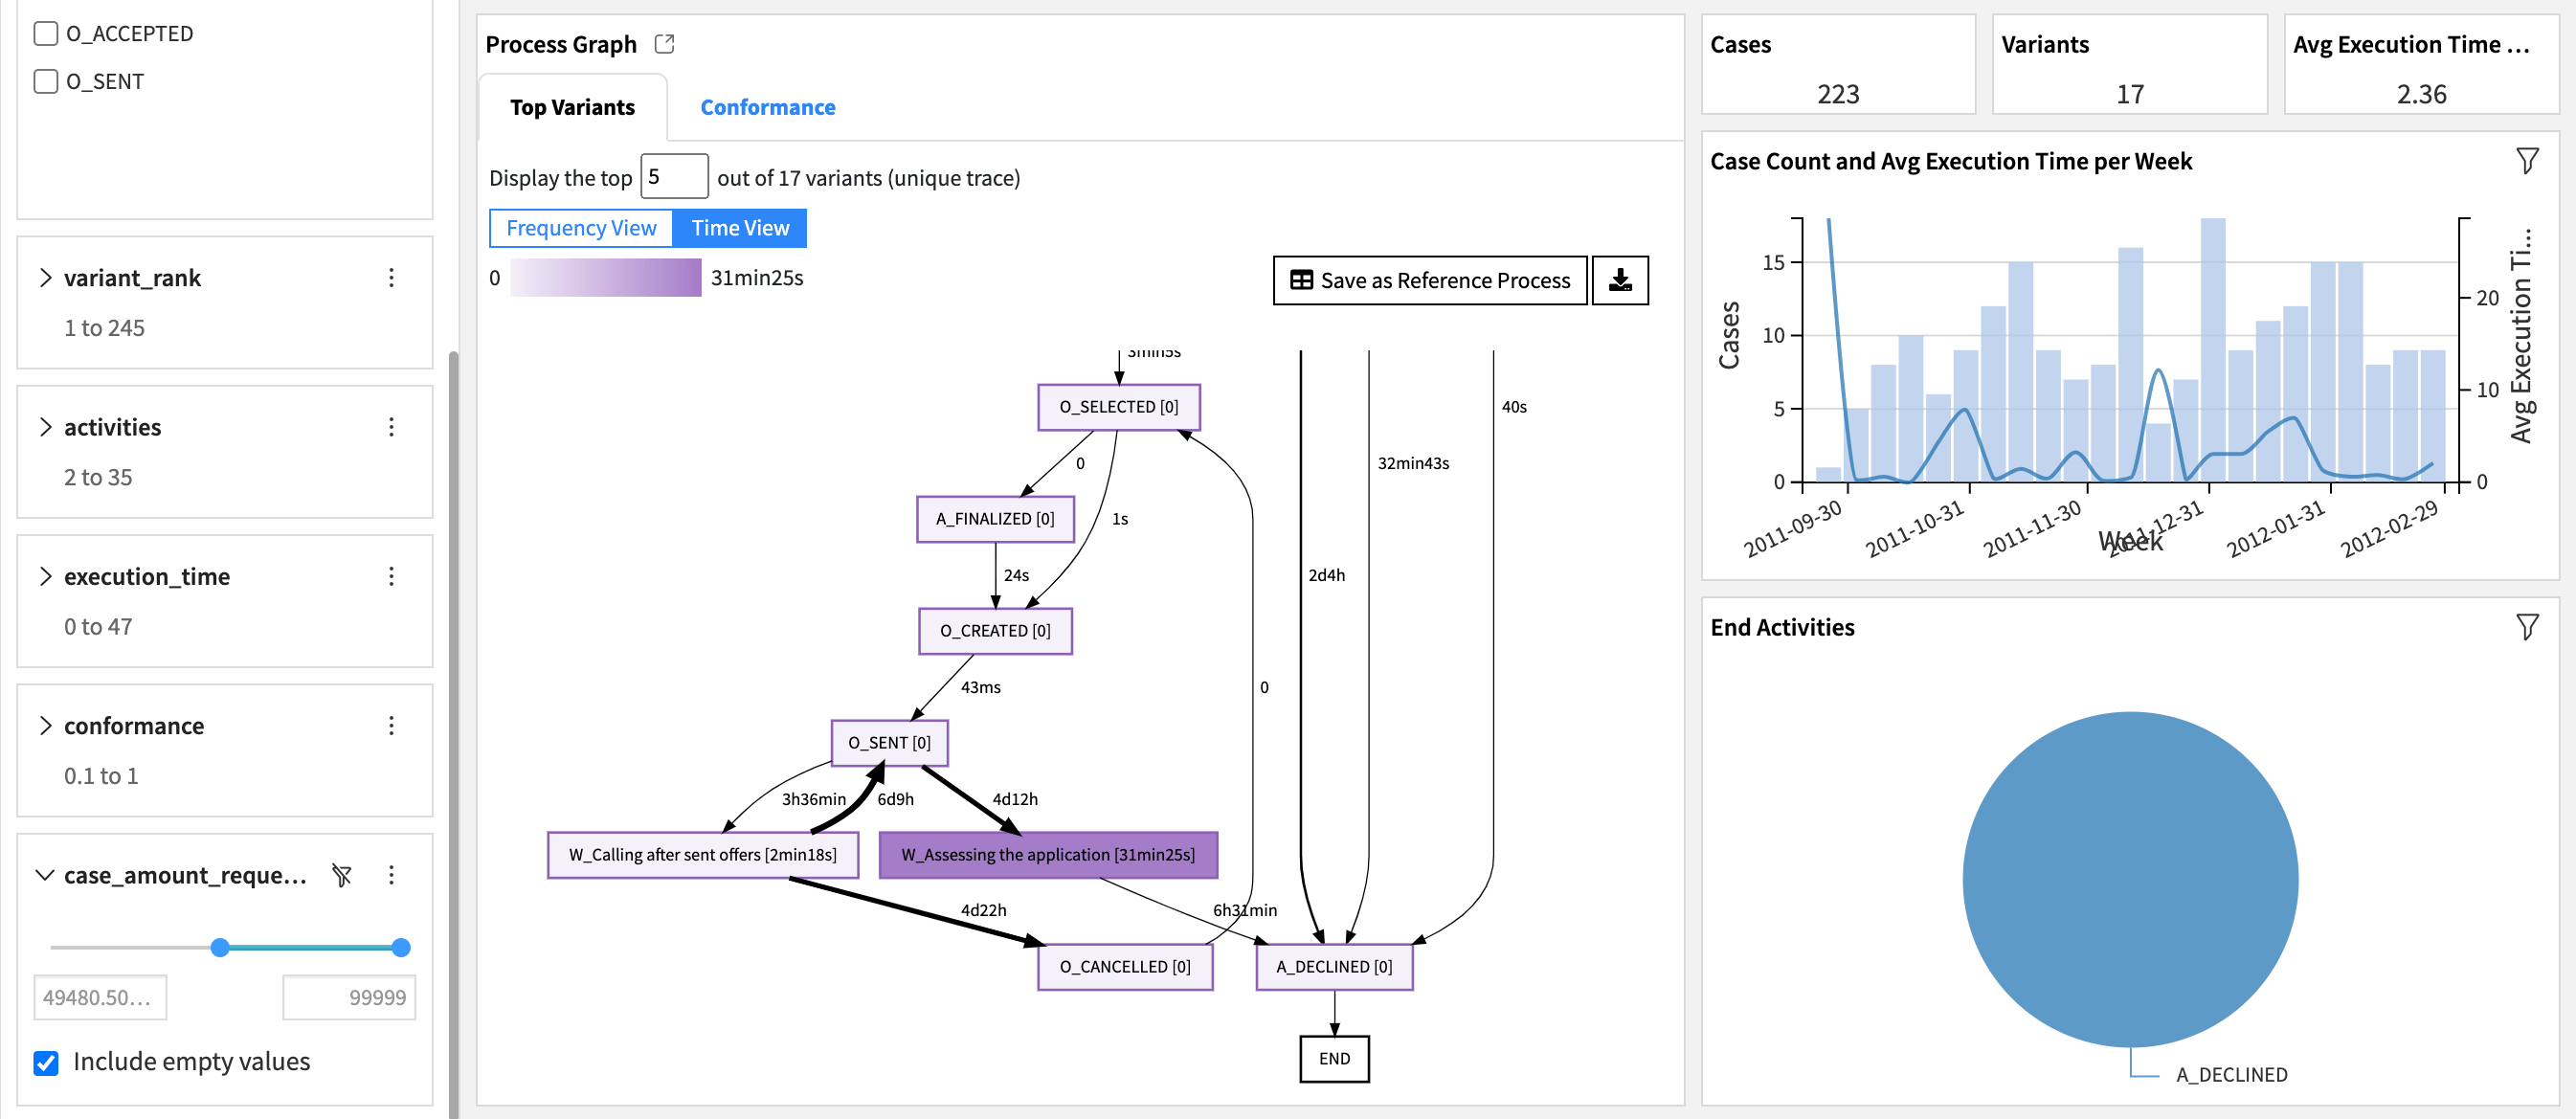Viewport: 2576px width, 1119px height.
Task: Collapse the case_amount_requested section
Action: (44, 875)
